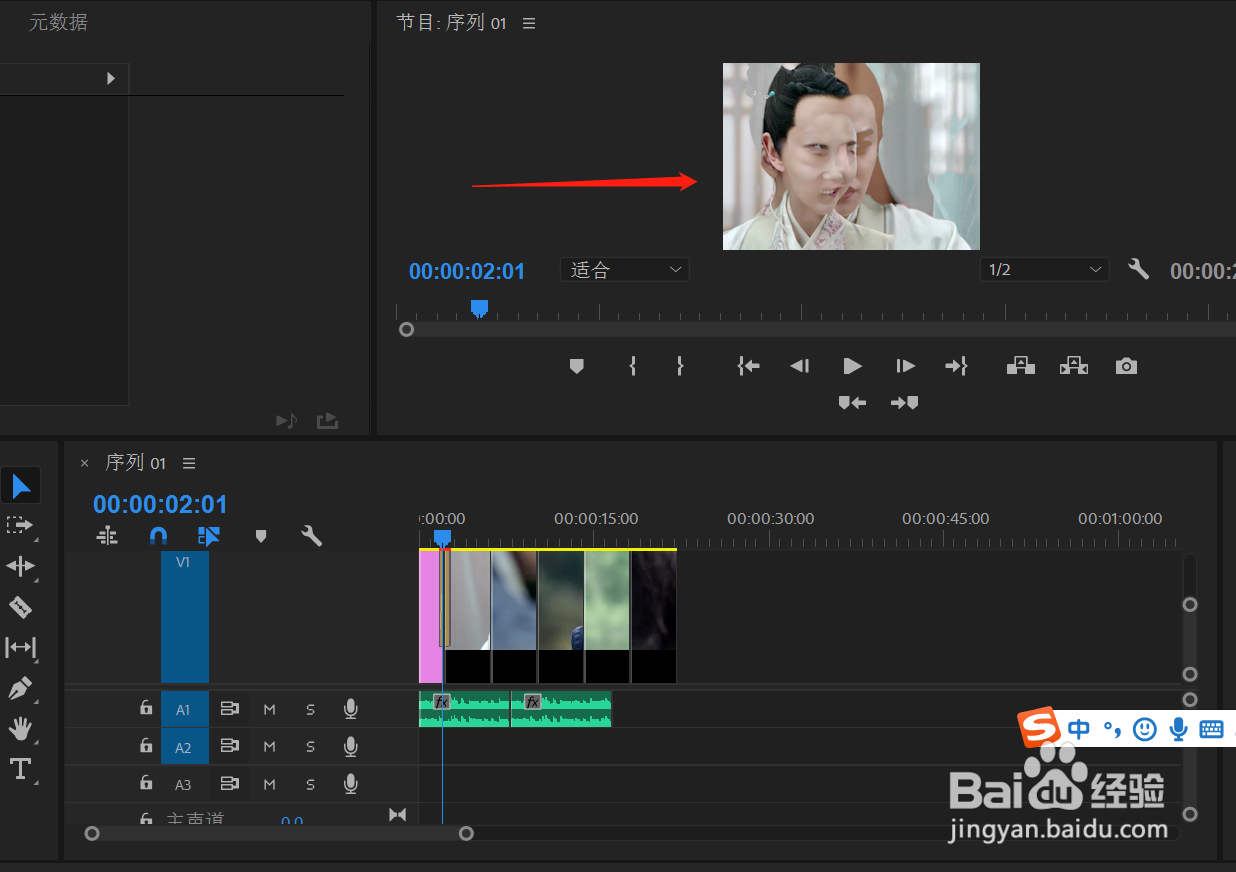Toggle track lock on A1
1236x872 pixels.
pos(146,709)
